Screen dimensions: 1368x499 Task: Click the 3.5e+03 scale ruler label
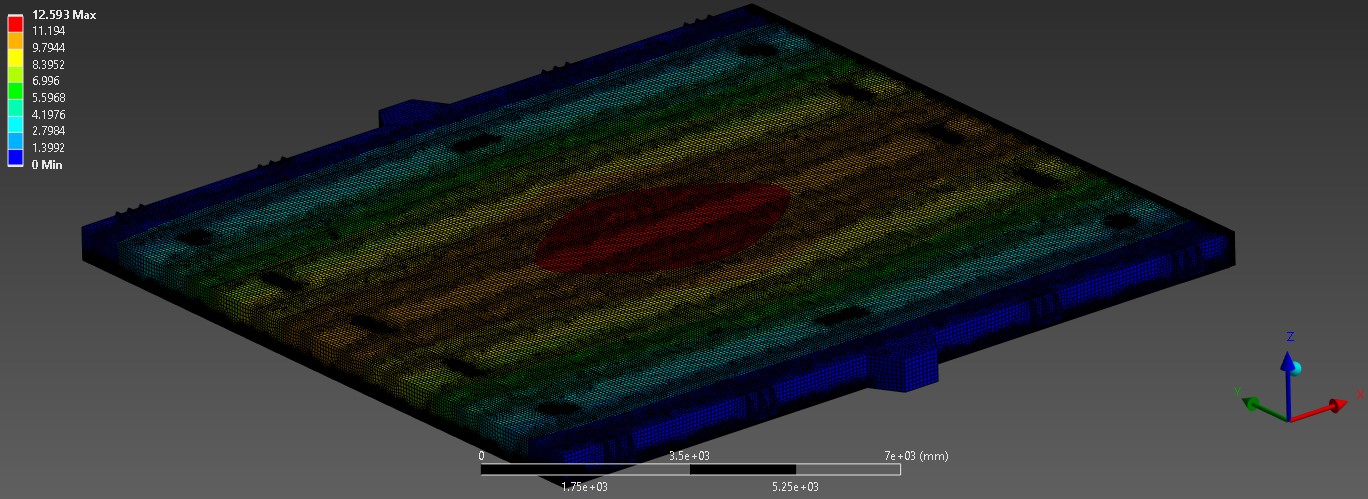[x=689, y=456]
